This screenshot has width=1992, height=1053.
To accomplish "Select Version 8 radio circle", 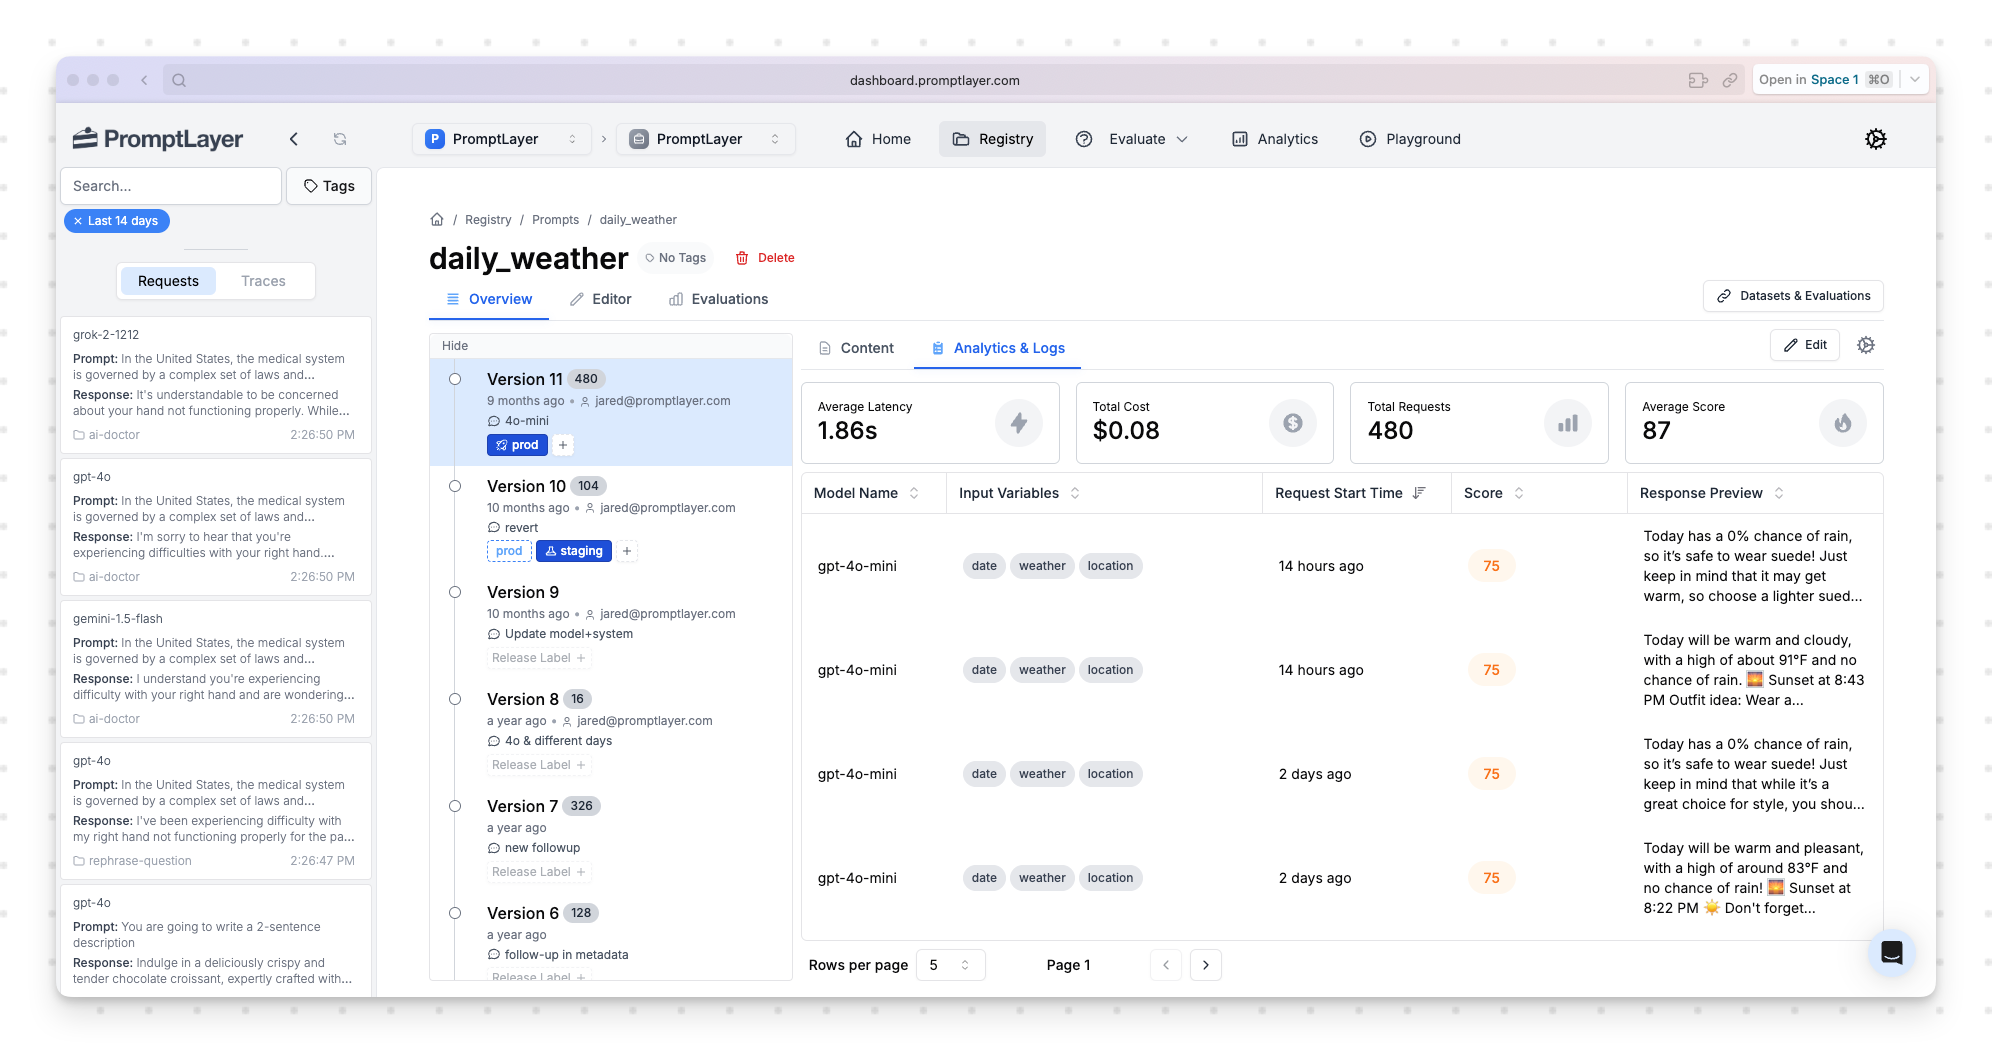I will [x=455, y=699].
